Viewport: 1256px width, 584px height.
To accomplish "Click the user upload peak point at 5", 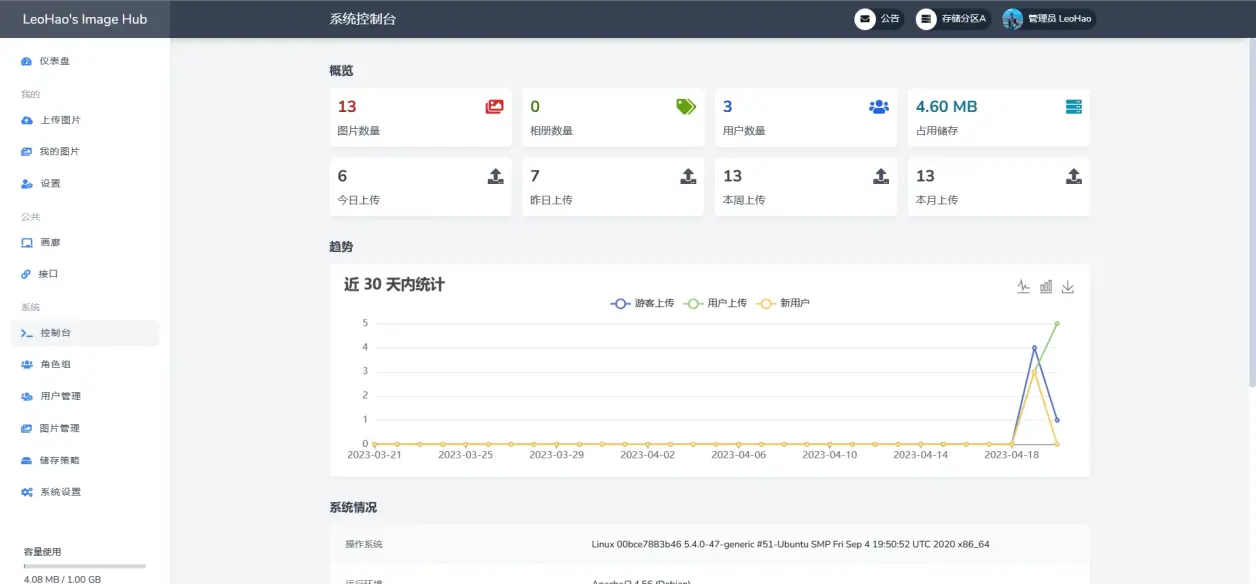I will point(1057,323).
